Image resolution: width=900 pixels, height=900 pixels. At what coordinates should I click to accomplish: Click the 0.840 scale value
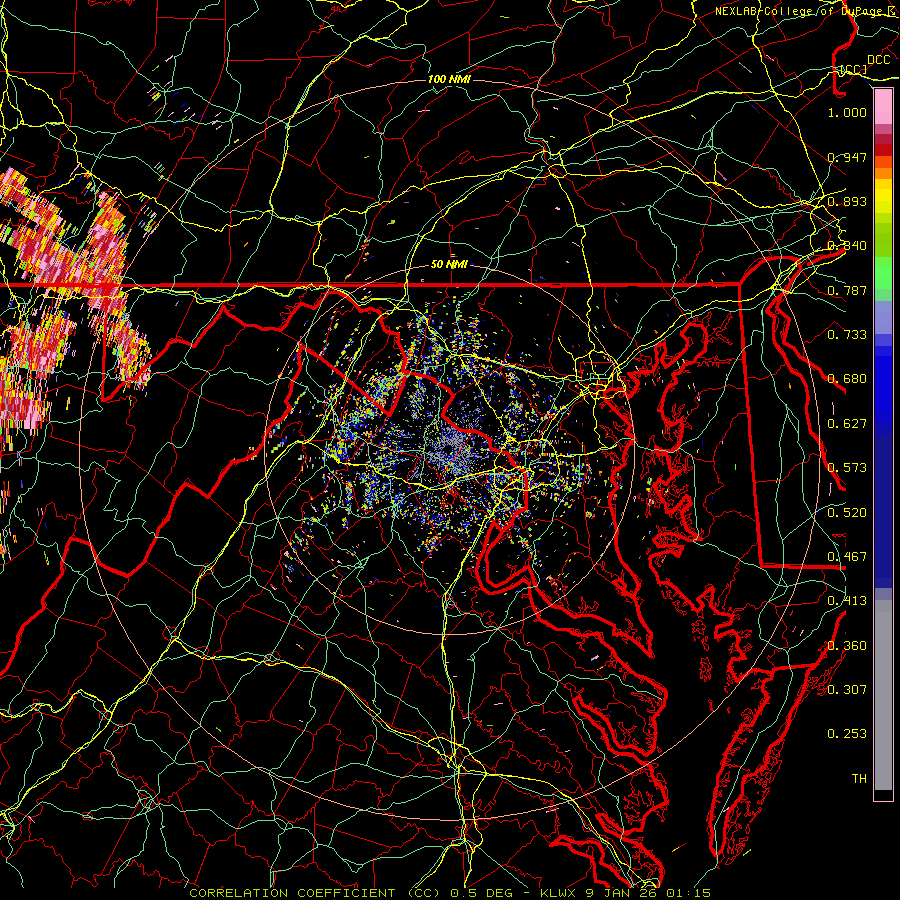point(847,246)
